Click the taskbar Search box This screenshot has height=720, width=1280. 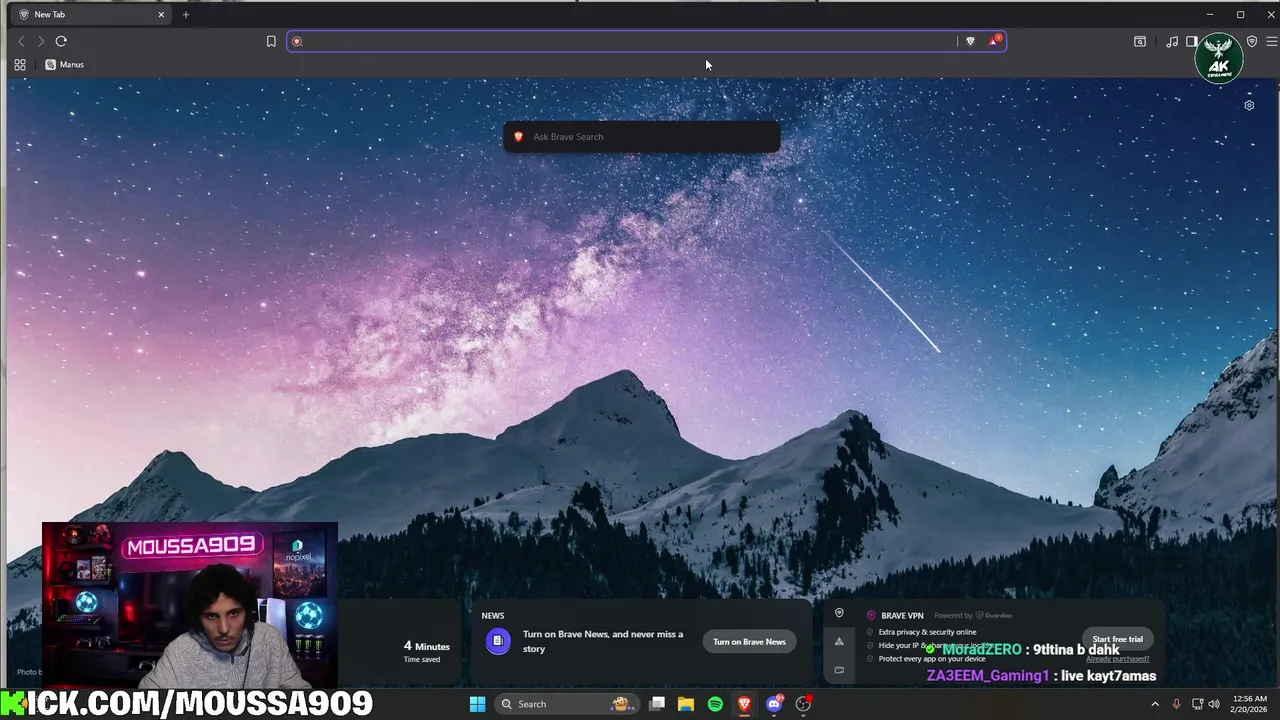[567, 704]
